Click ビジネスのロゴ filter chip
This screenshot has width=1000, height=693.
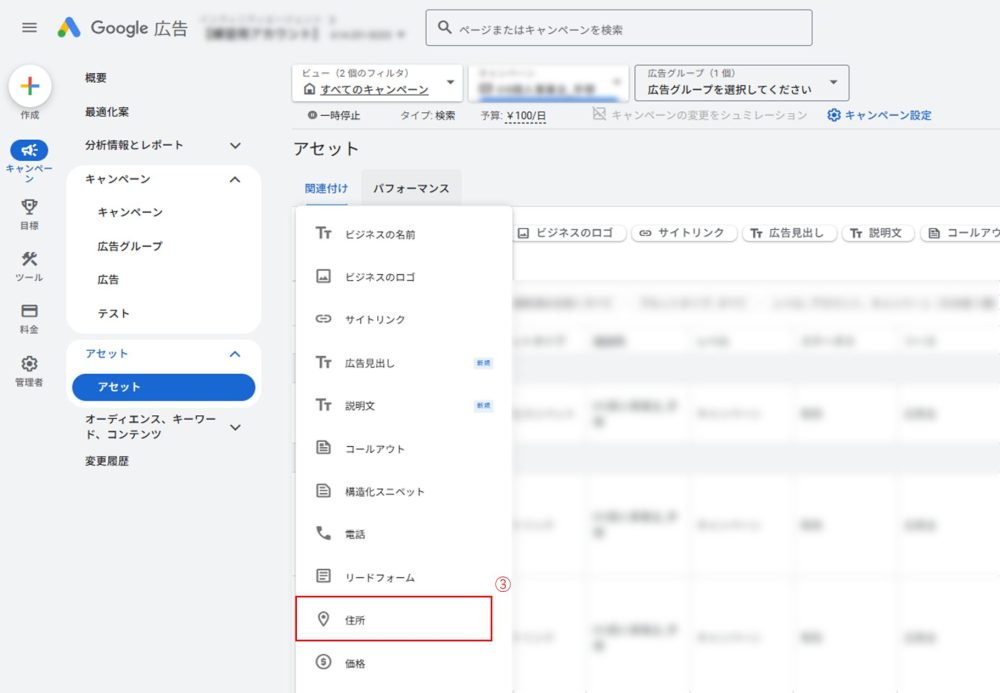570,233
